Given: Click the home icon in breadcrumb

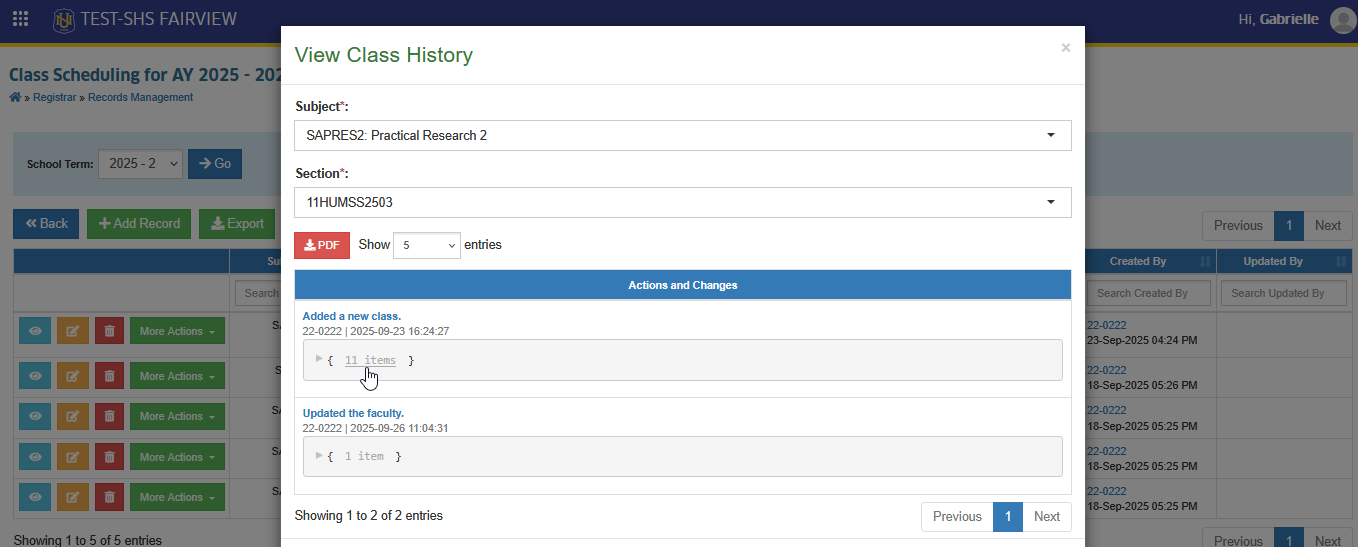Looking at the screenshot, I should [15, 97].
